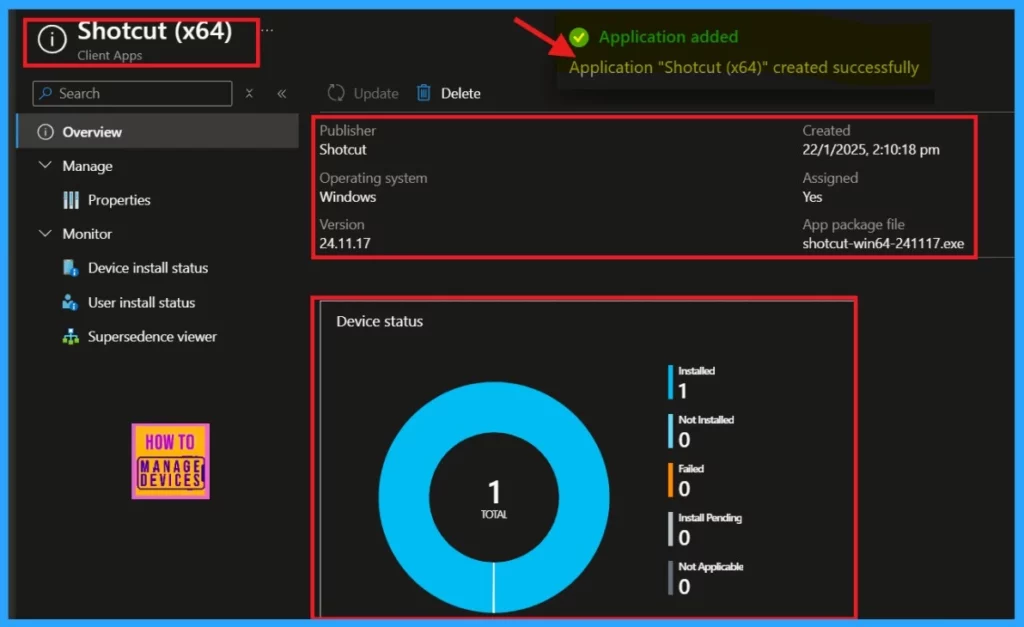Screen dimensions: 1024x627
Task: Click the Operating system value Windows
Action: (x=347, y=197)
